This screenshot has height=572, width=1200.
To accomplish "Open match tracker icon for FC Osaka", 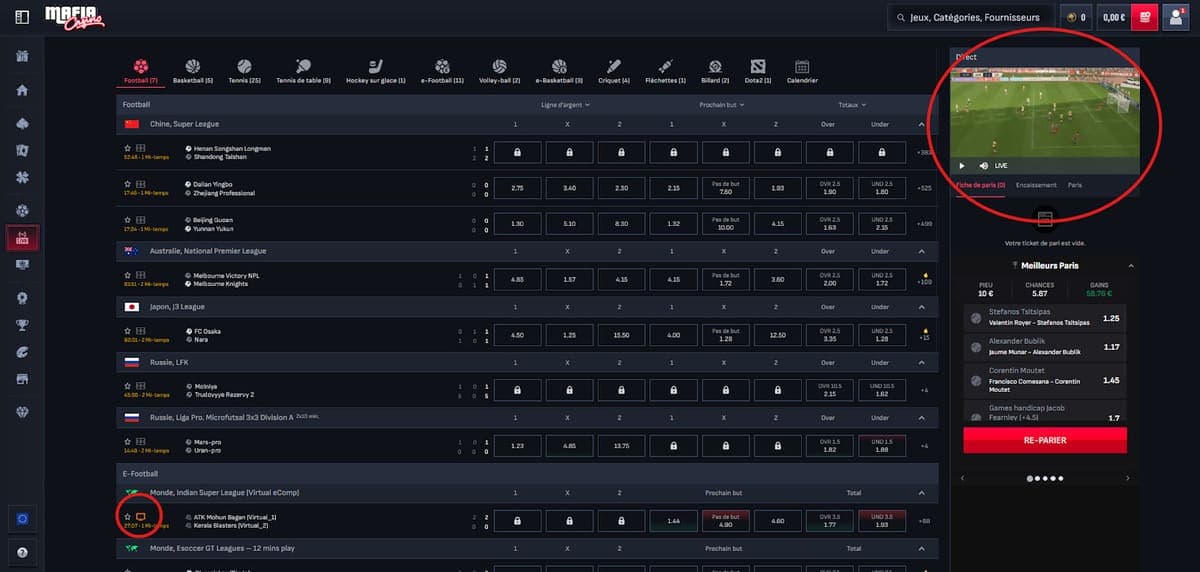I will (141, 331).
